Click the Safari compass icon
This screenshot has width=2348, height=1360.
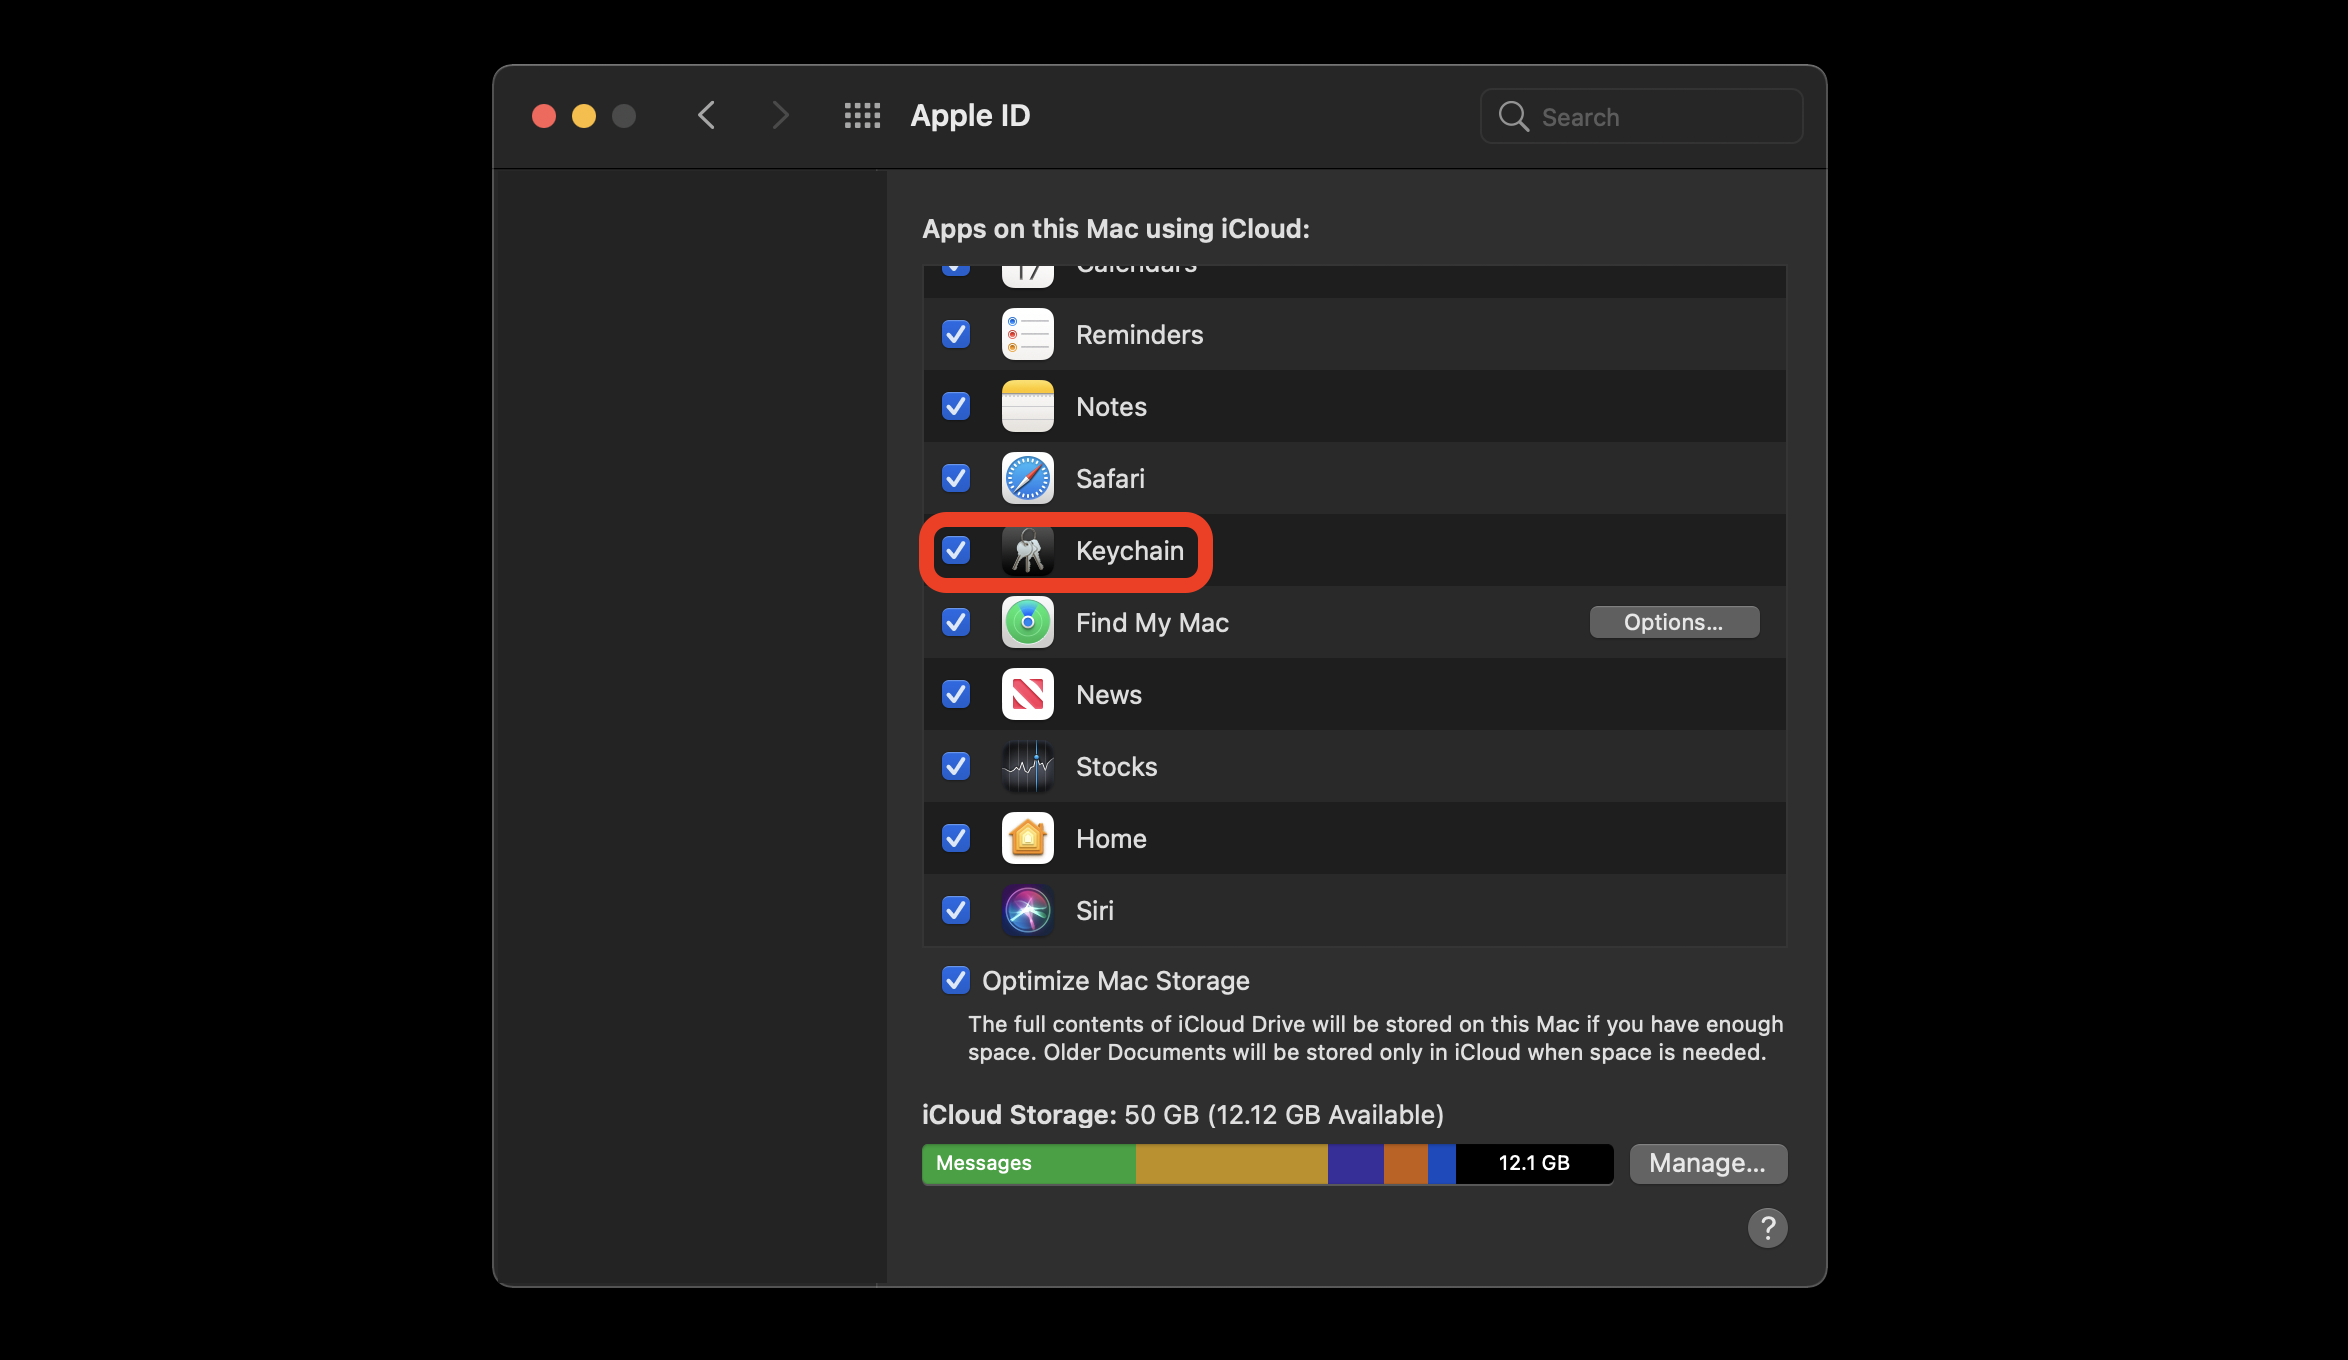pyautogui.click(x=1026, y=478)
